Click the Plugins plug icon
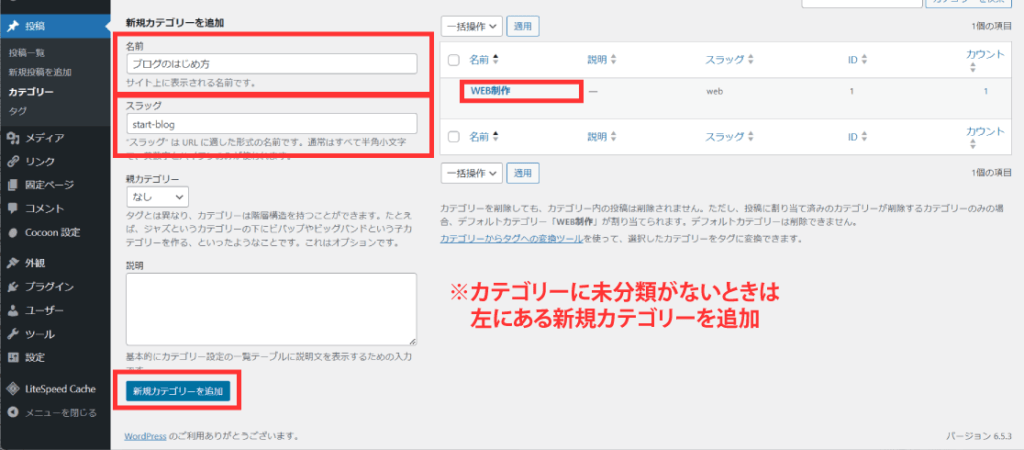 pyautogui.click(x=13, y=287)
